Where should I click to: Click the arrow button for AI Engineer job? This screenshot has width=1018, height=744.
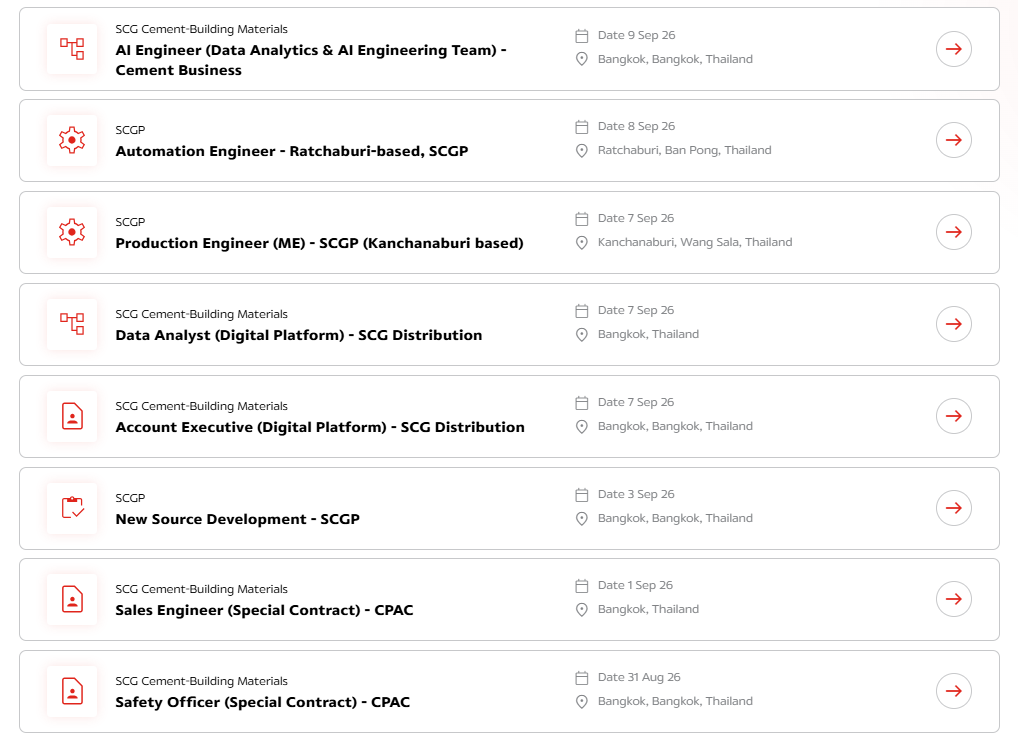click(x=953, y=49)
